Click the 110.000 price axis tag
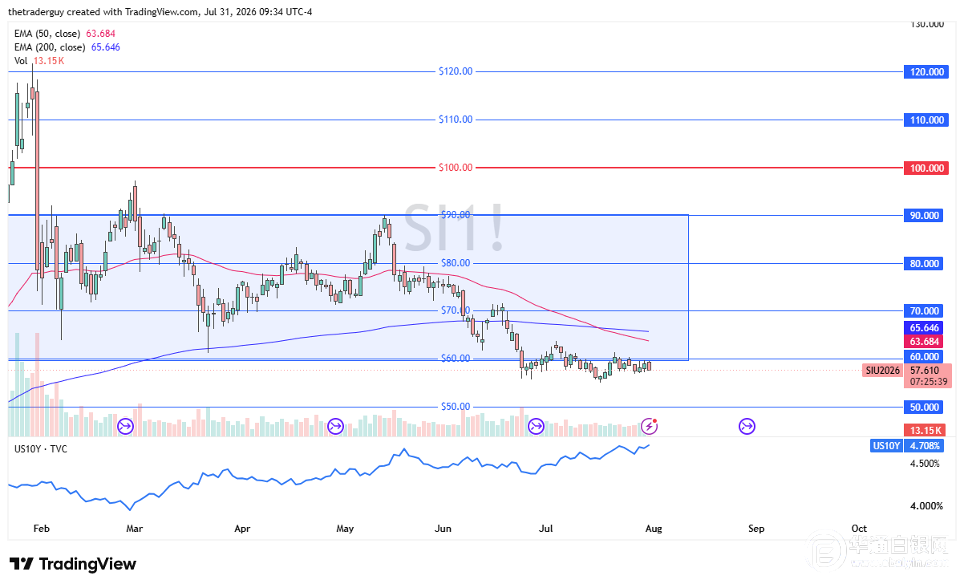Viewport: 964px width, 588px height. coord(926,120)
